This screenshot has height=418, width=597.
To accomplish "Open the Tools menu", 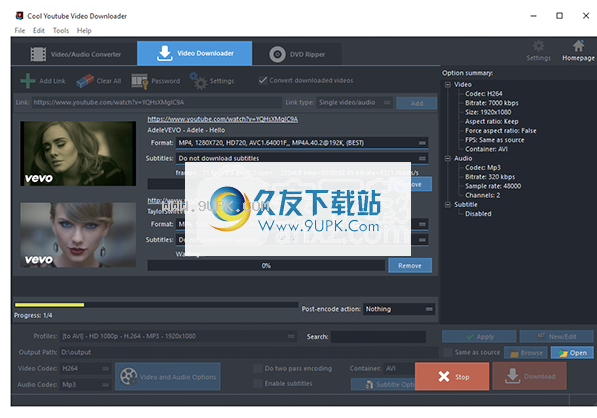I will (x=61, y=30).
